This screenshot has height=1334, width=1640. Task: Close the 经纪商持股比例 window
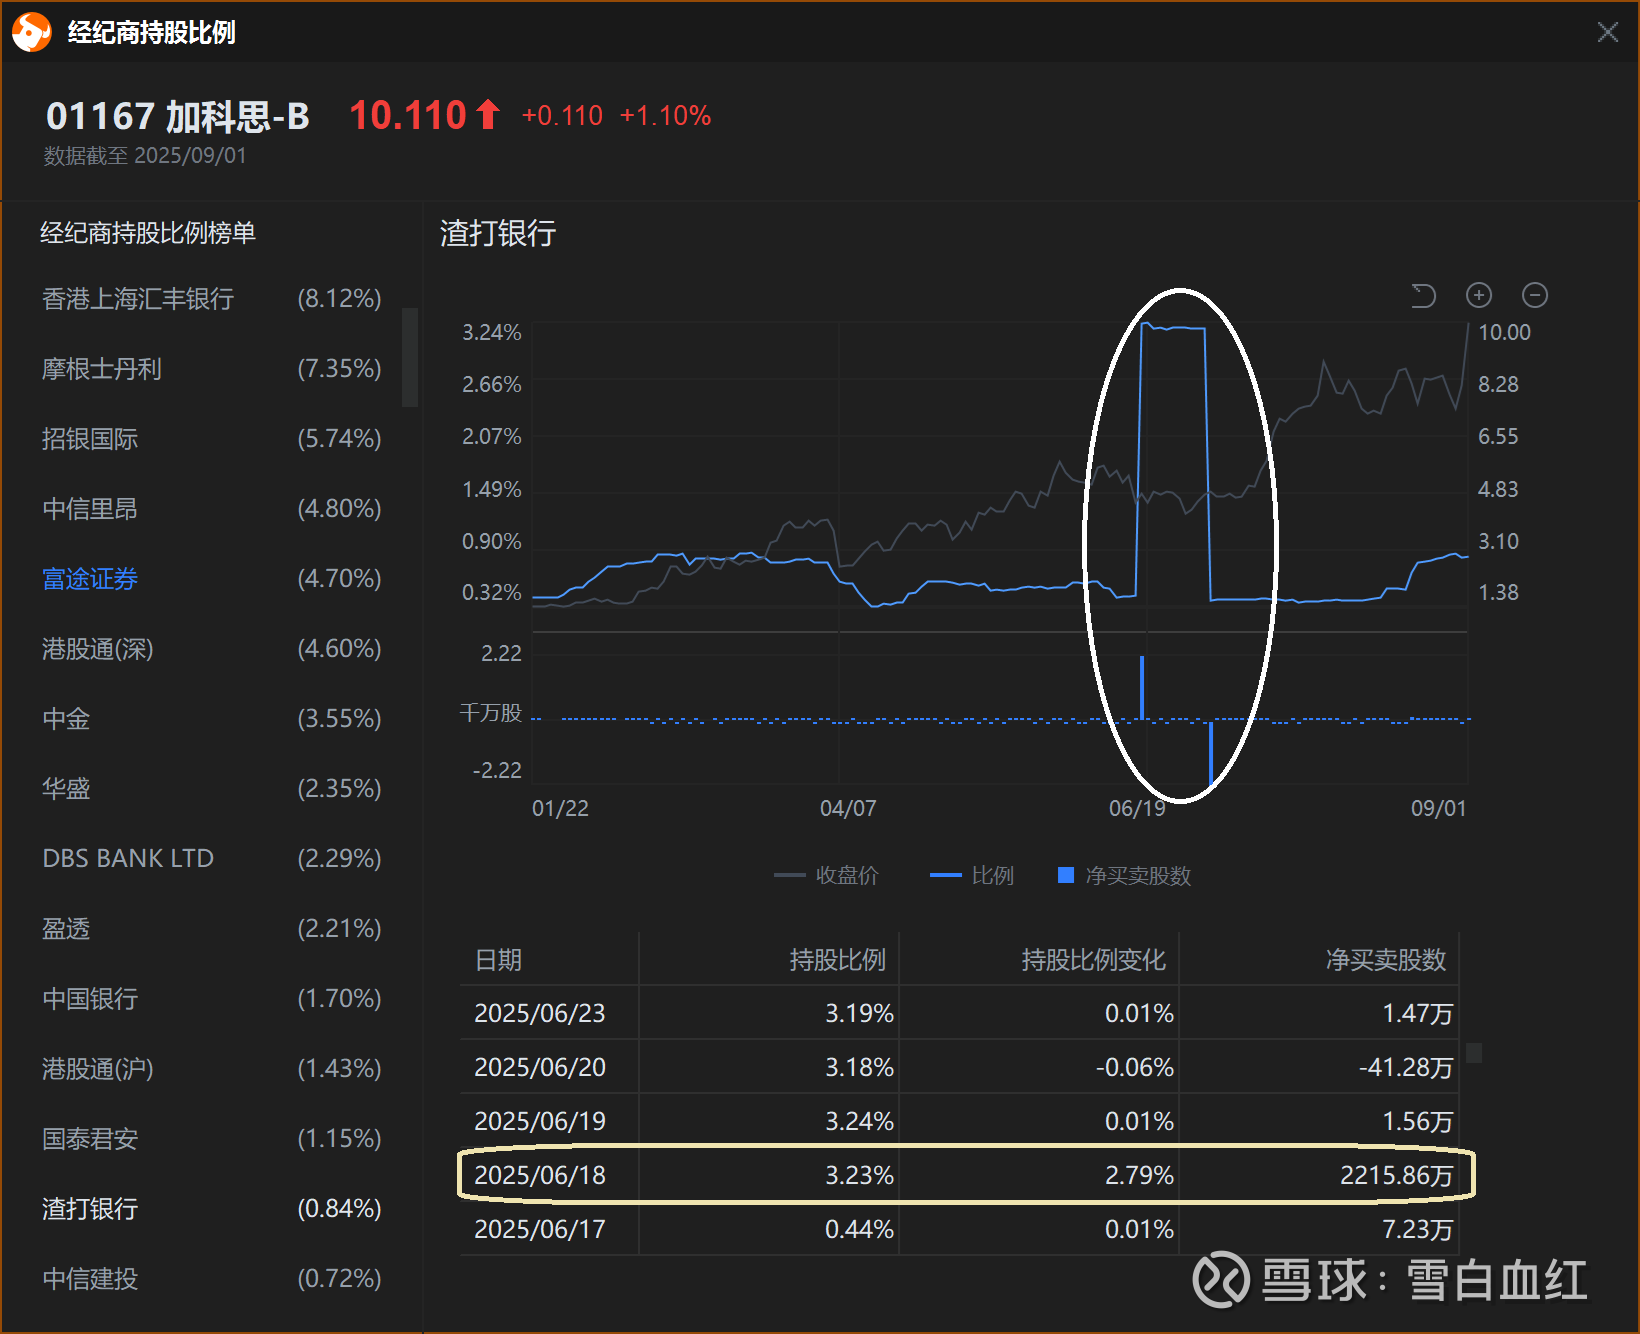[x=1608, y=32]
